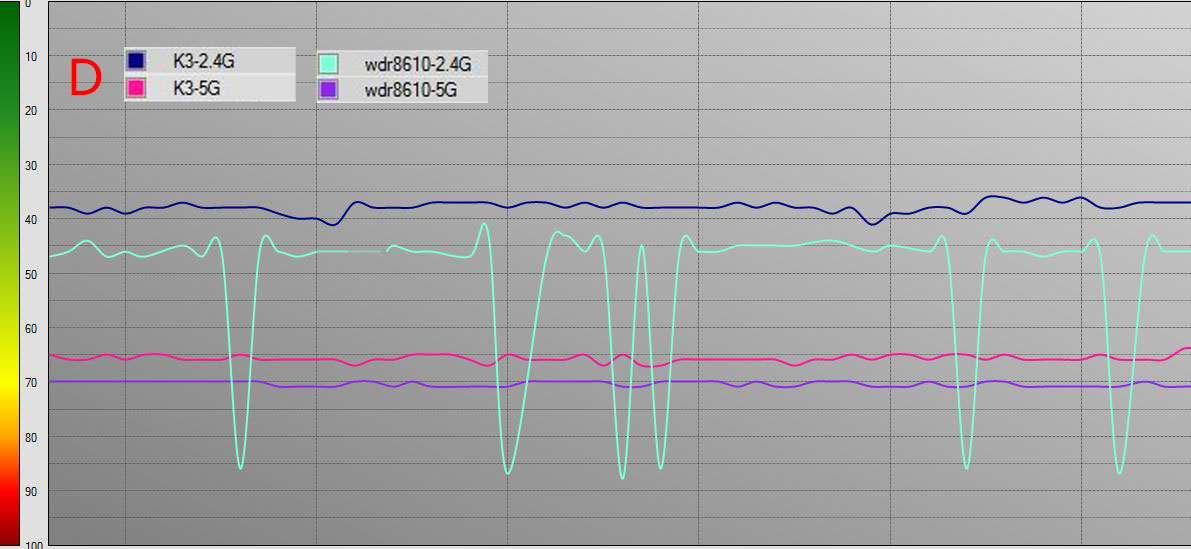
Task: Click the small gap in the aqua line
Action: 383,250
